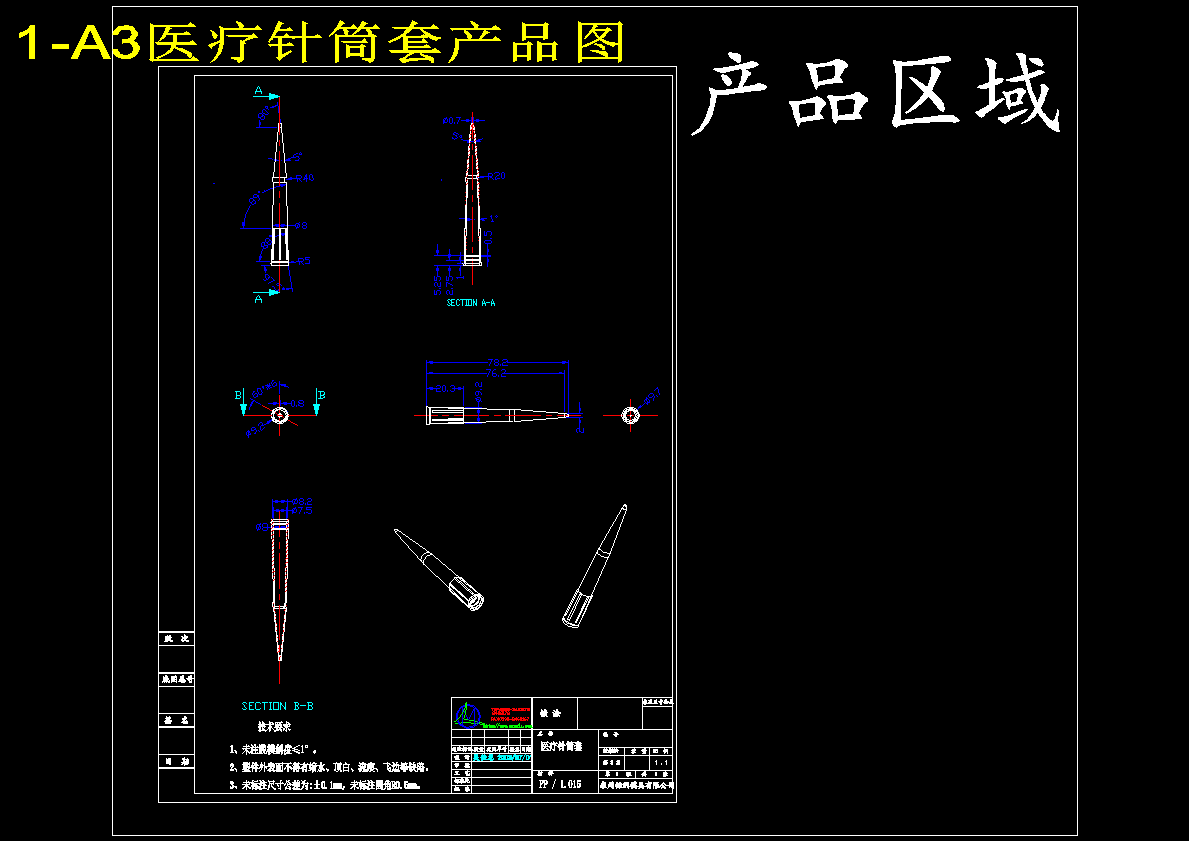
Task: Click technical requirement note number 3
Action: (x=325, y=786)
